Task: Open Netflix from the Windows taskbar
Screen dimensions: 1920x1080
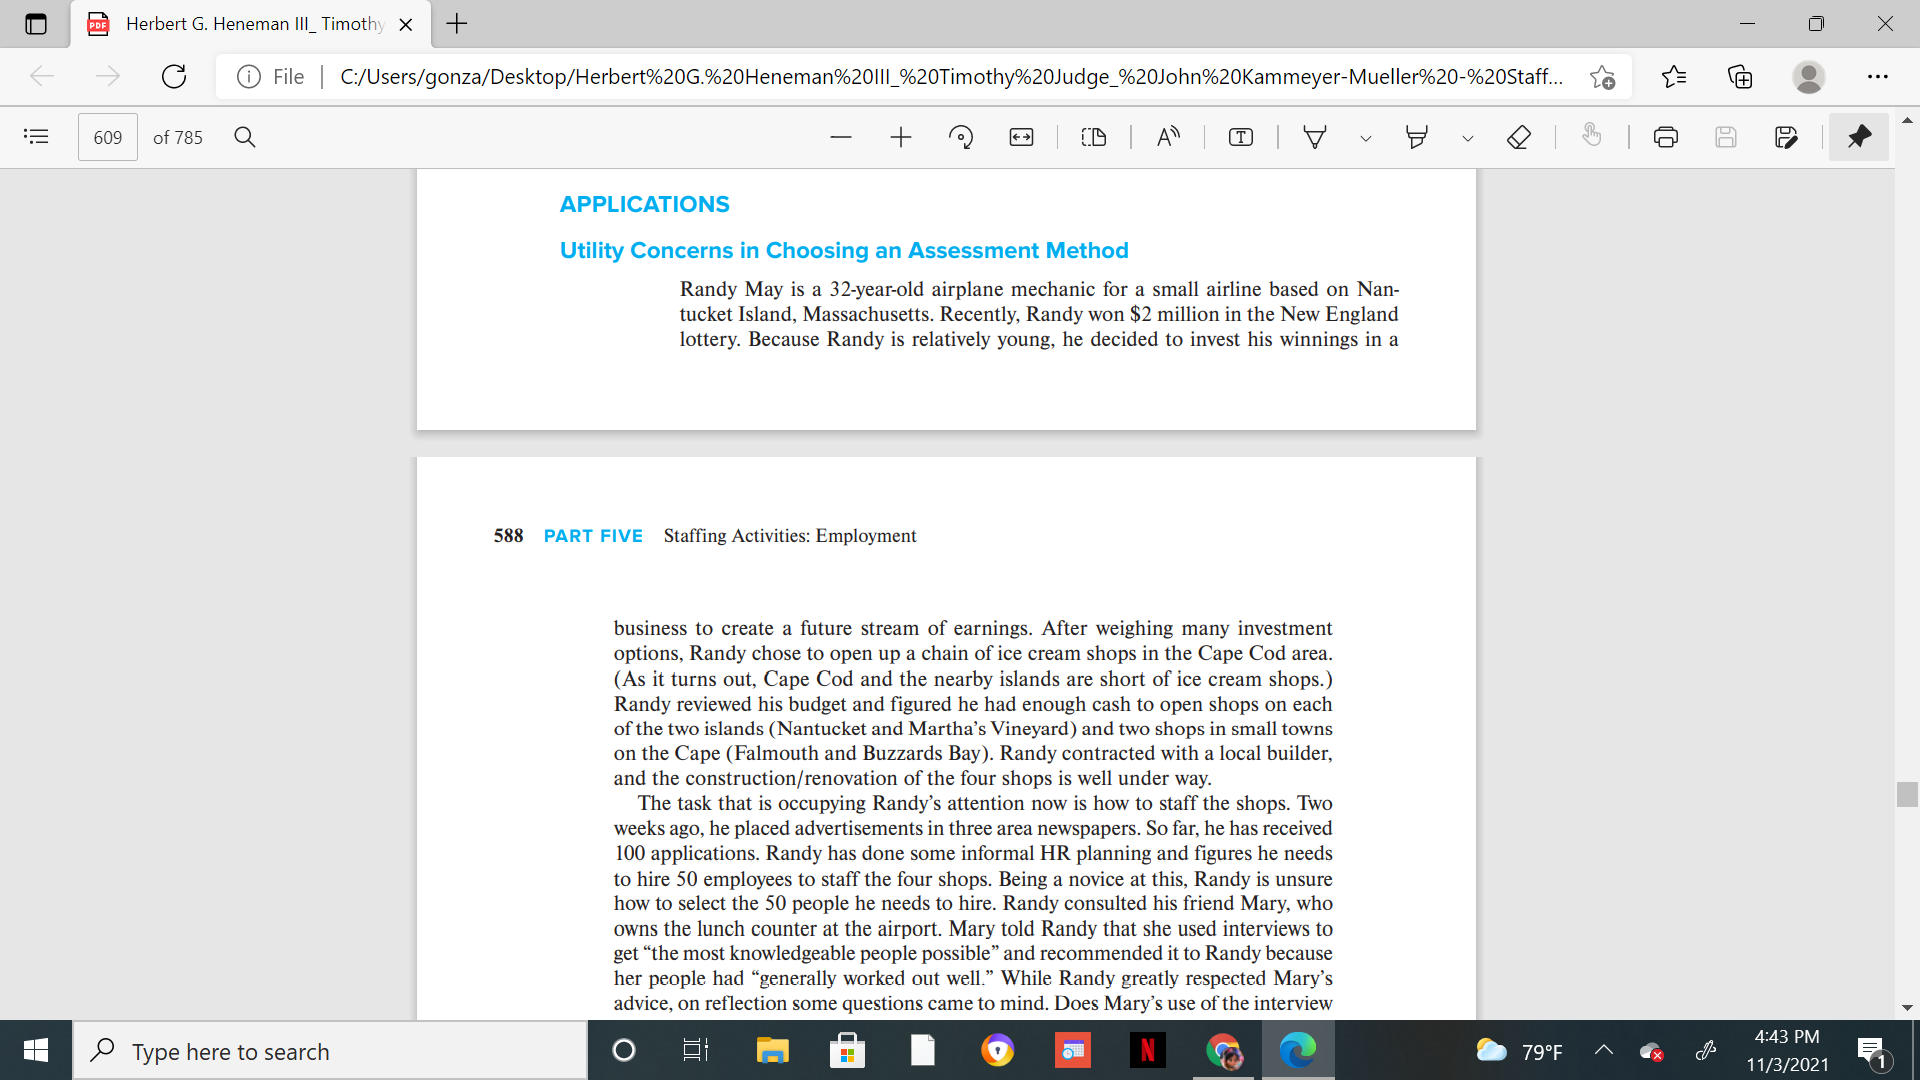Action: tap(1147, 1051)
